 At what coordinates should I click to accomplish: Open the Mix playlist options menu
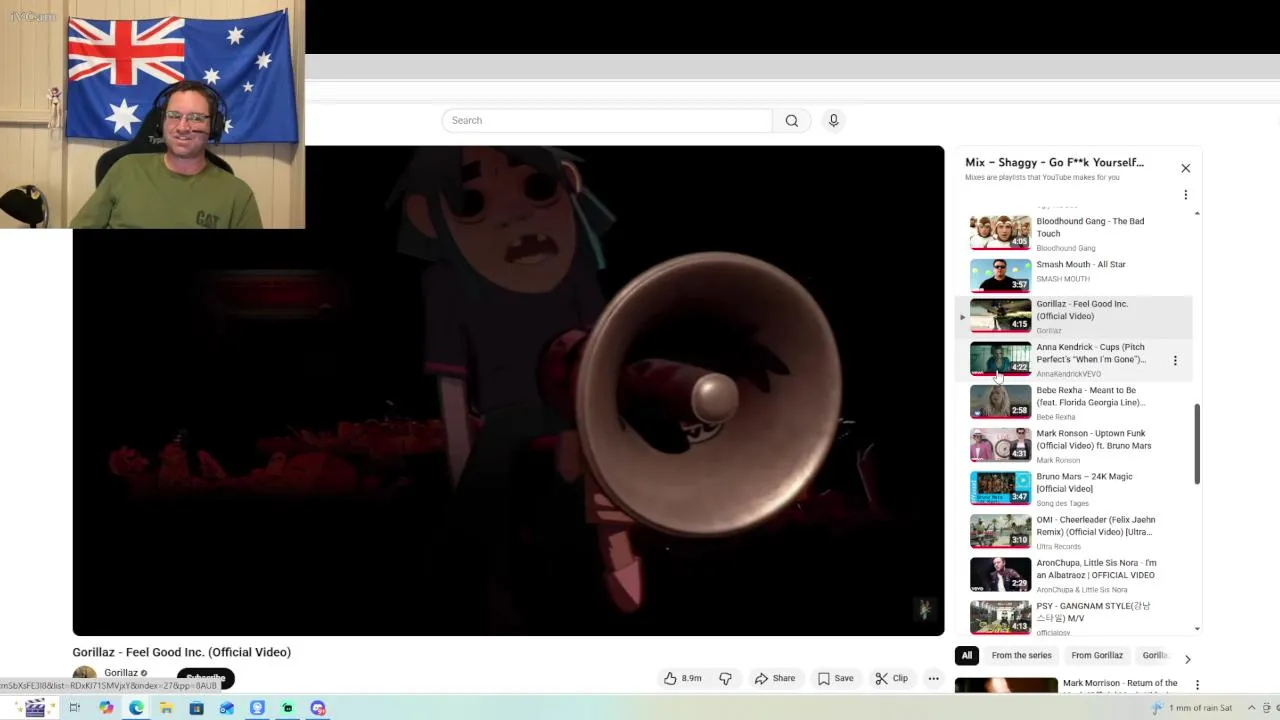[x=1186, y=195]
